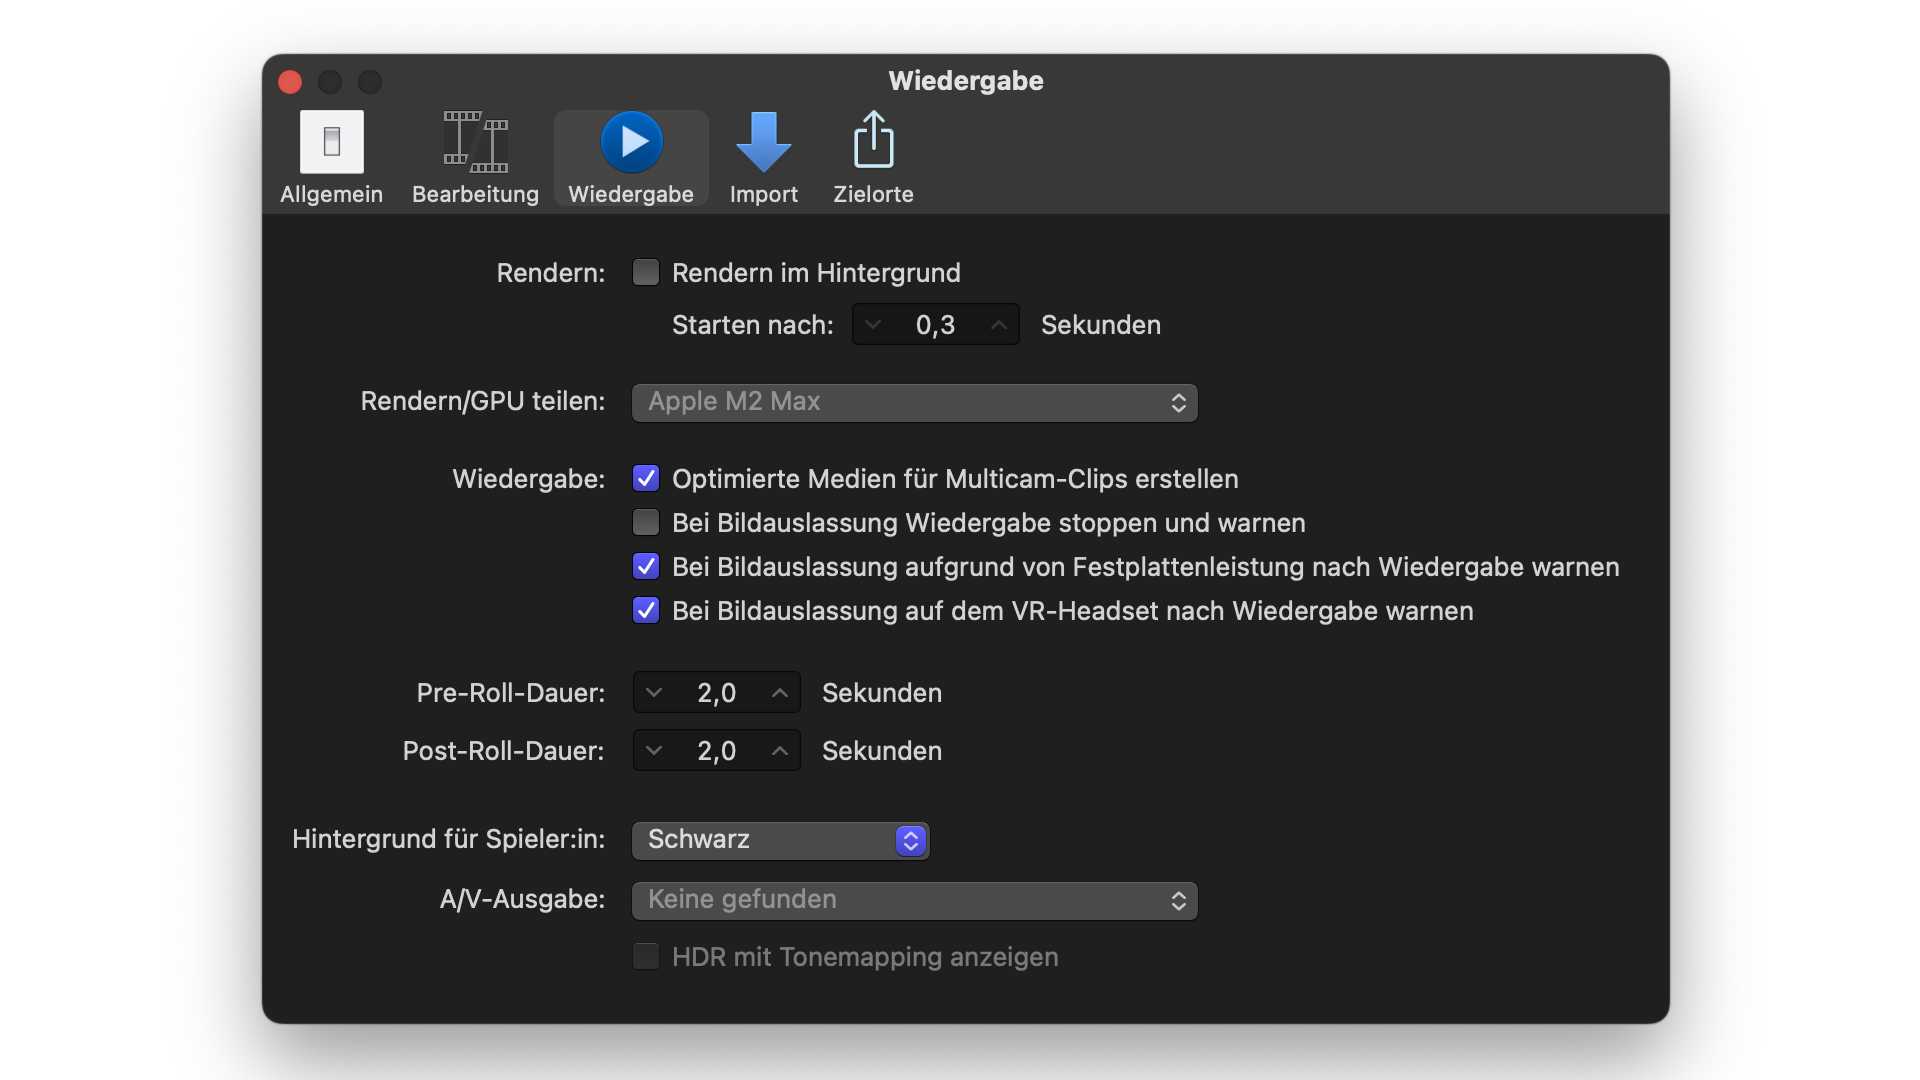Screen dimensions: 1920x1080
Task: Enable Rendern im Hintergrund checkbox
Action: (646, 273)
